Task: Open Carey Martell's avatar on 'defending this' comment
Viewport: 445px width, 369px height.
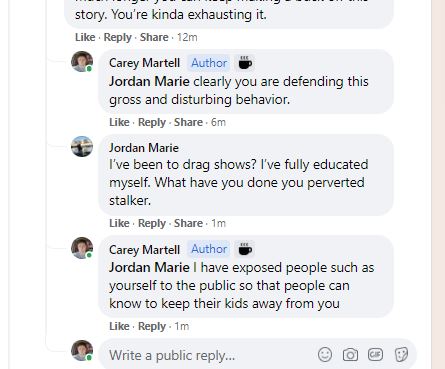Action: tap(82, 62)
